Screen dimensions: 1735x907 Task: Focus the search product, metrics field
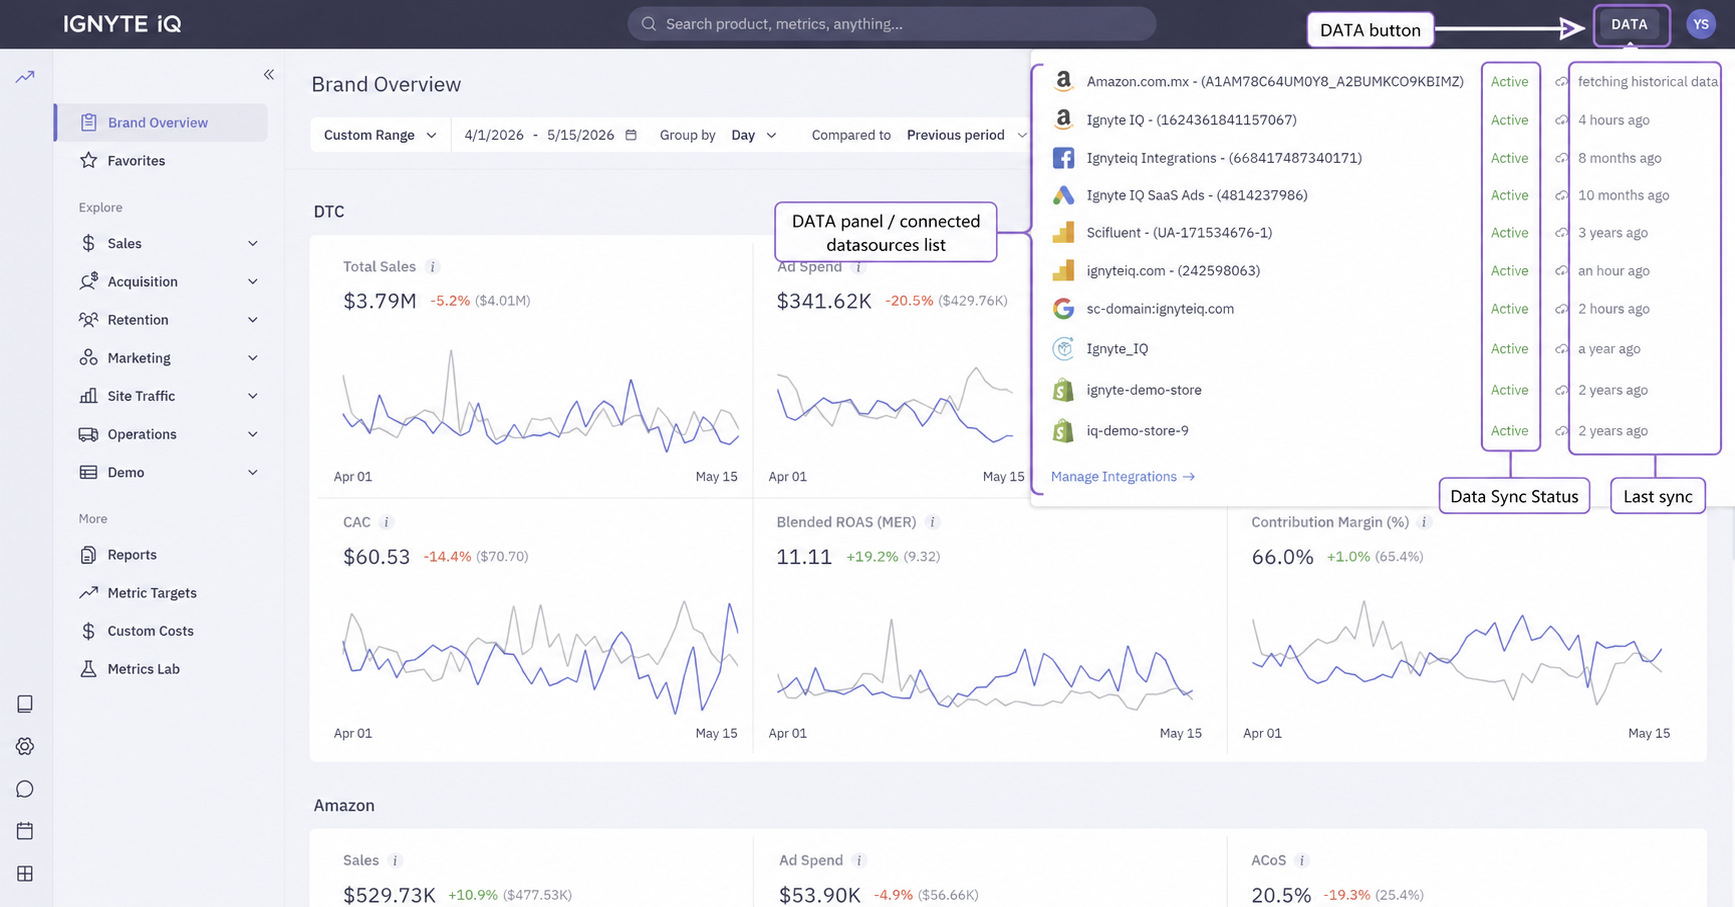coord(891,24)
